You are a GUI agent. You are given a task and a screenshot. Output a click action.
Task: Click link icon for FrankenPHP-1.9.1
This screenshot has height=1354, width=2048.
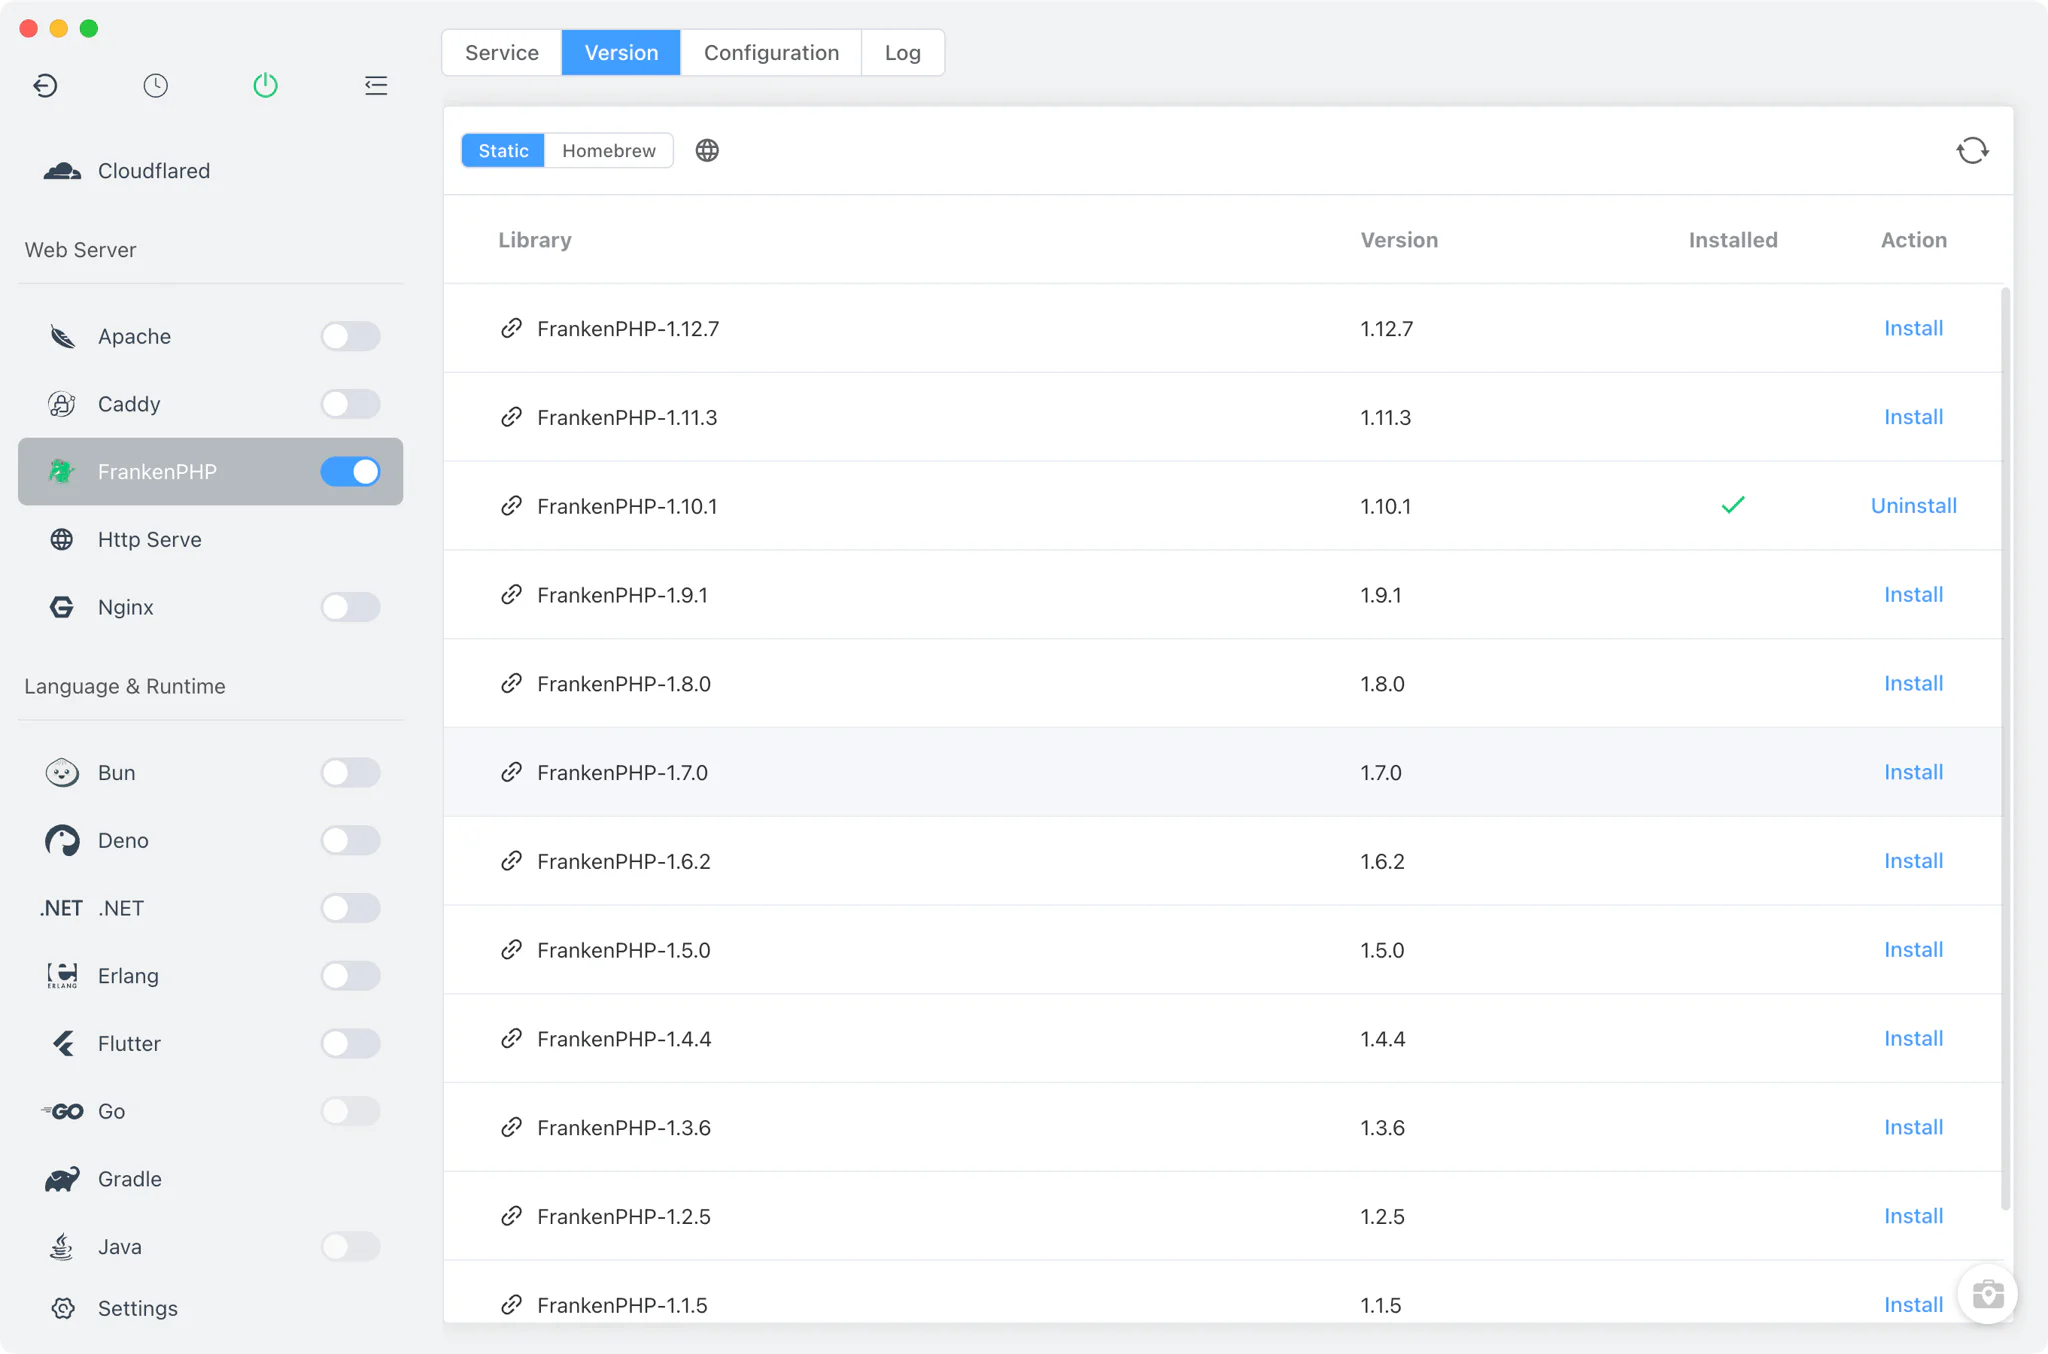511,595
